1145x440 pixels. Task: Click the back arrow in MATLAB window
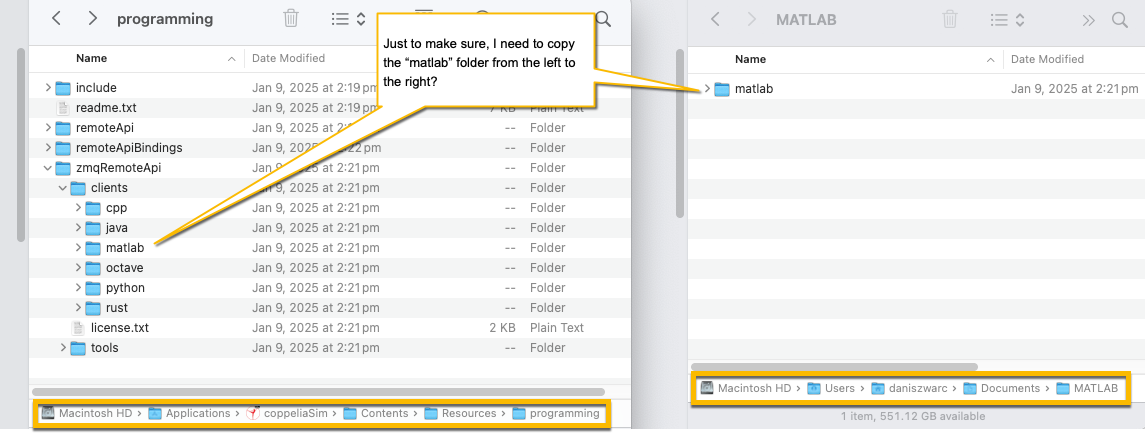(x=715, y=19)
